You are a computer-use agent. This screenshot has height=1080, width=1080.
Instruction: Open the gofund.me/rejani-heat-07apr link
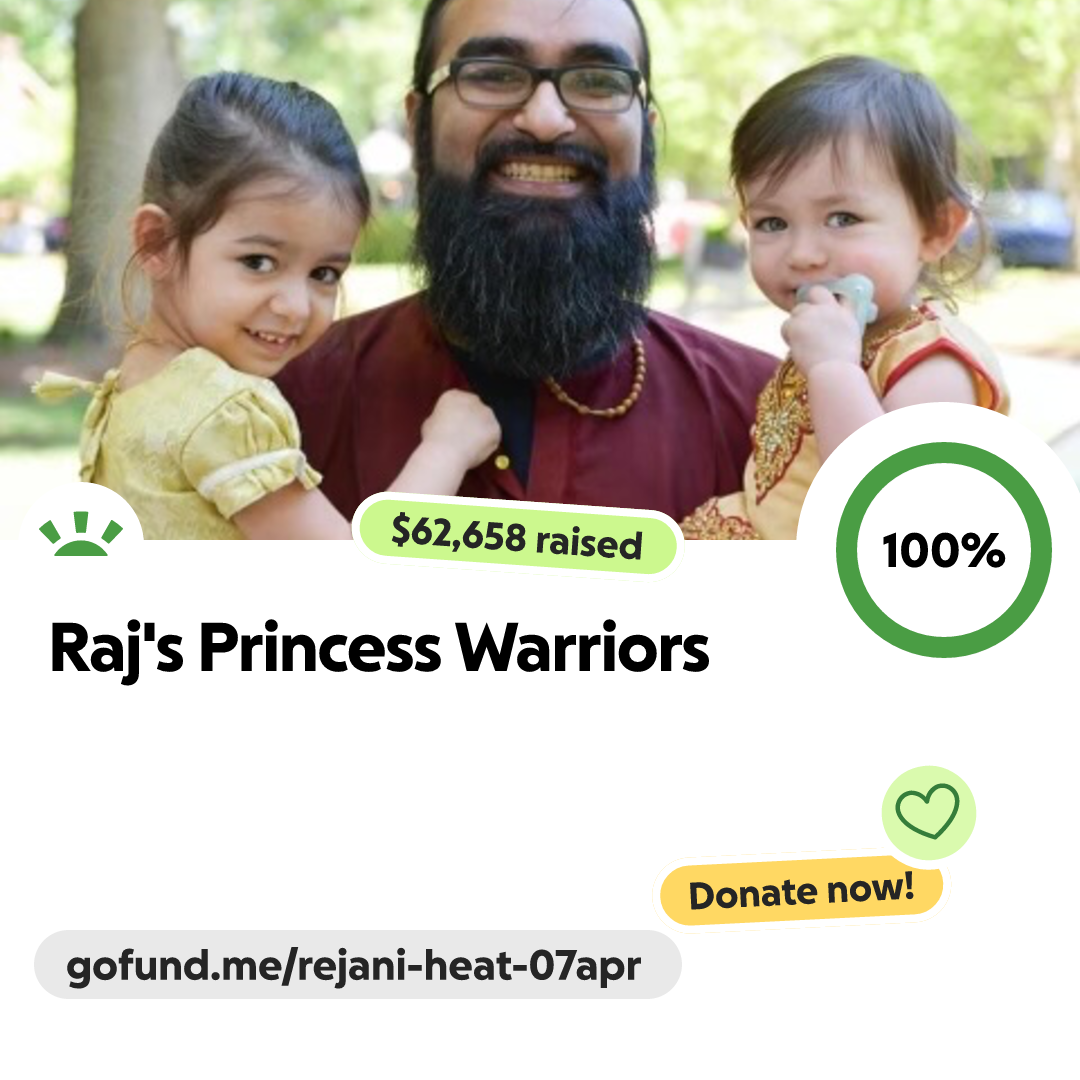coord(353,965)
